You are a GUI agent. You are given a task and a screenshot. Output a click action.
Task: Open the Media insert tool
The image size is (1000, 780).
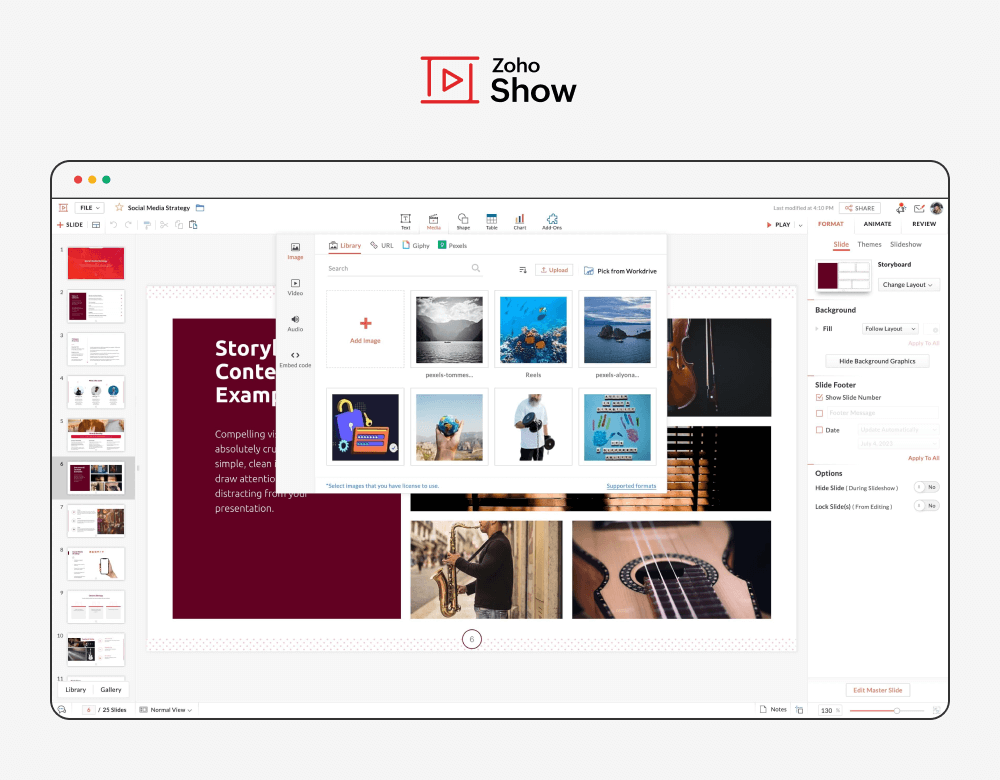point(434,221)
